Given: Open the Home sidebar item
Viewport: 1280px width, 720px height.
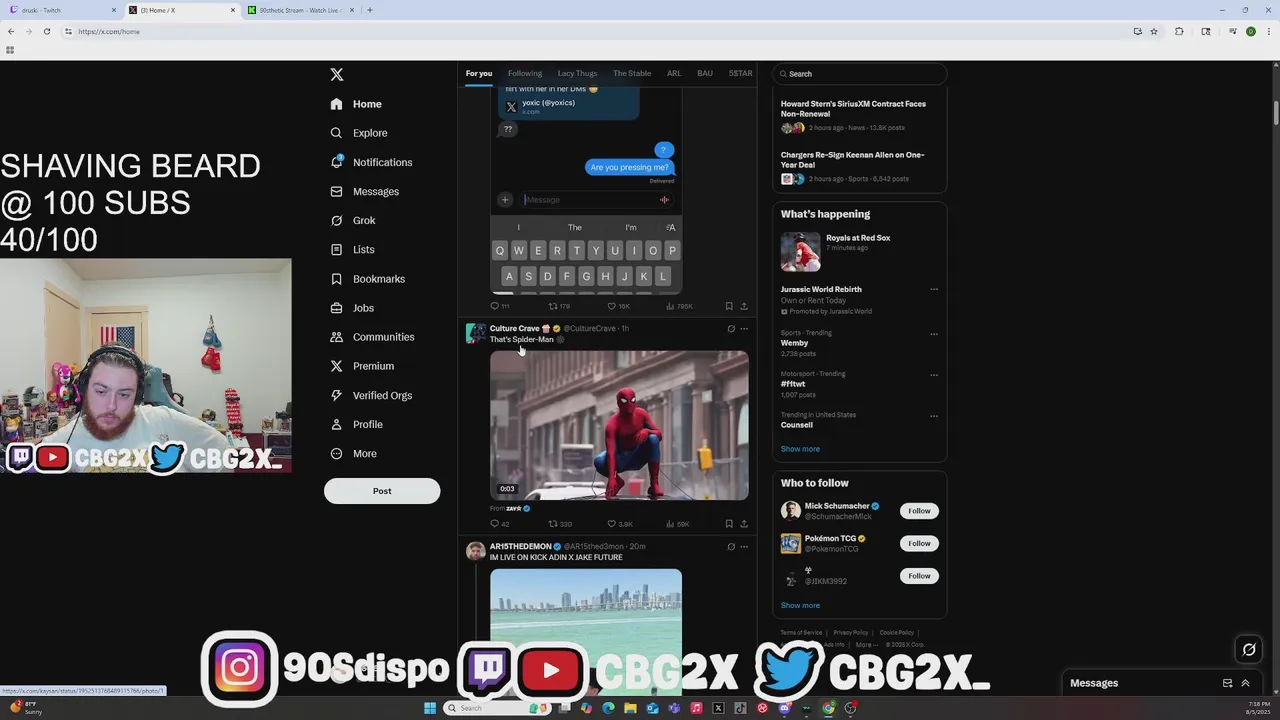Looking at the screenshot, I should tap(356, 104).
